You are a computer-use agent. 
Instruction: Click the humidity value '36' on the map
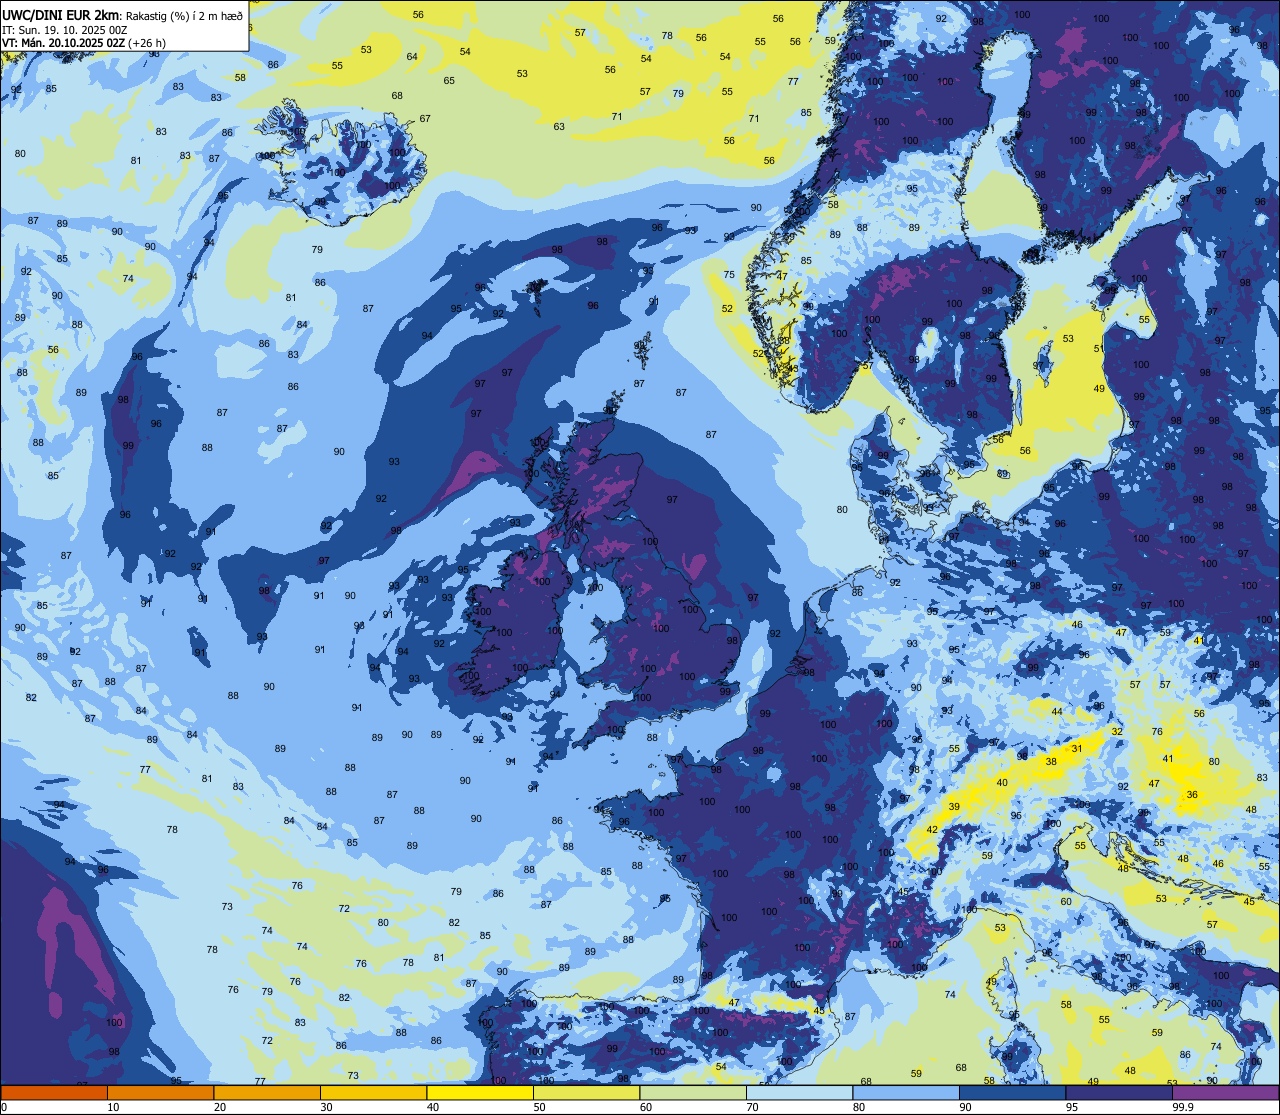(1192, 795)
